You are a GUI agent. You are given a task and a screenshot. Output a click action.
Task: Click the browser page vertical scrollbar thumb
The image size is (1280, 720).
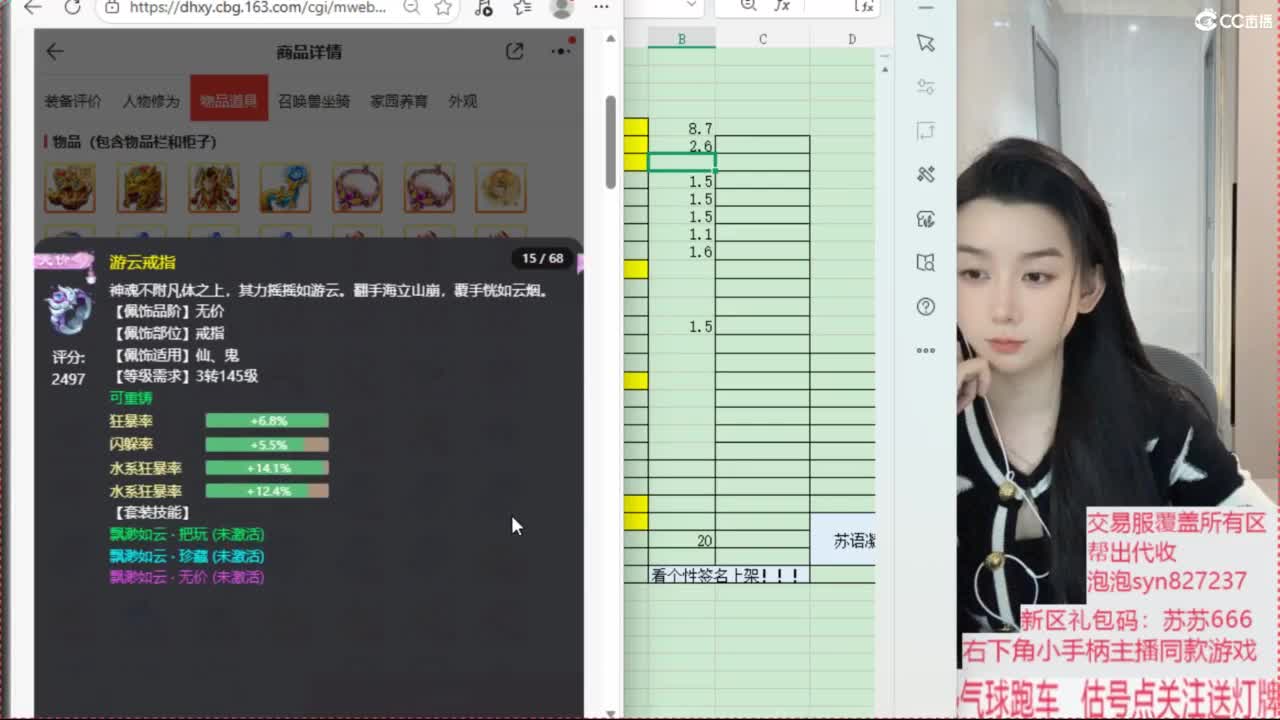point(610,142)
